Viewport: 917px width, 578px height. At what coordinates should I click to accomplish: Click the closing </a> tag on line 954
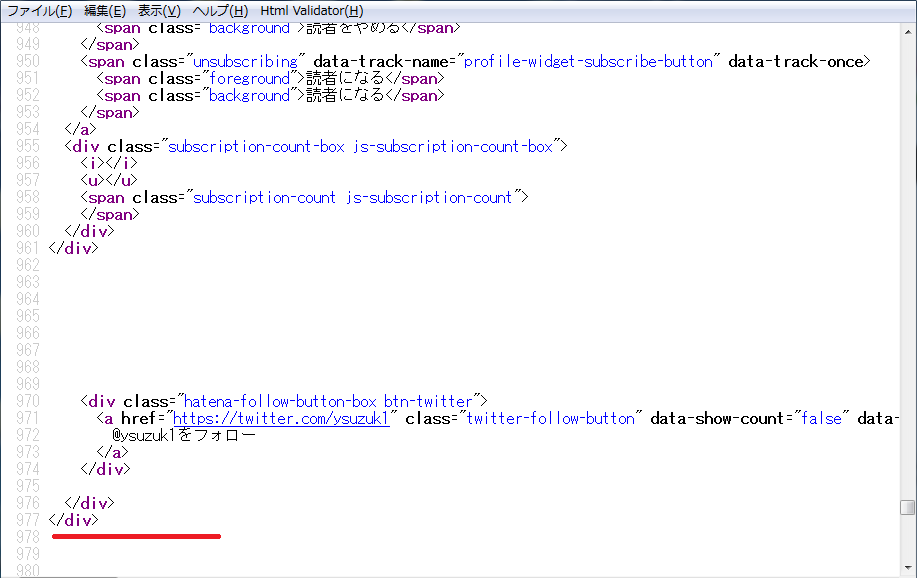[80, 129]
